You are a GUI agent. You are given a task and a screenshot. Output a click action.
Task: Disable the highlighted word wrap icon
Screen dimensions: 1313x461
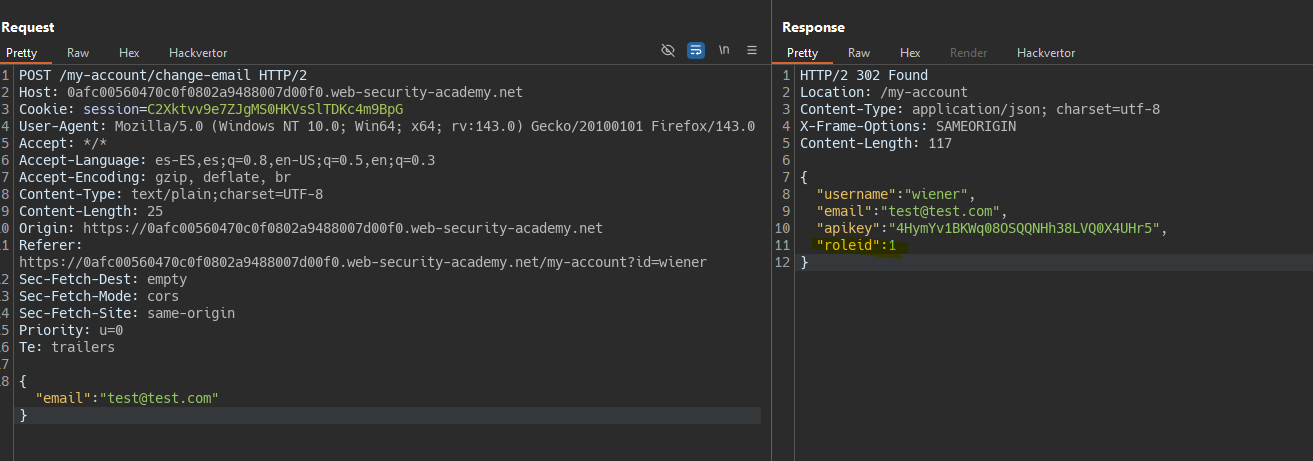tap(696, 50)
